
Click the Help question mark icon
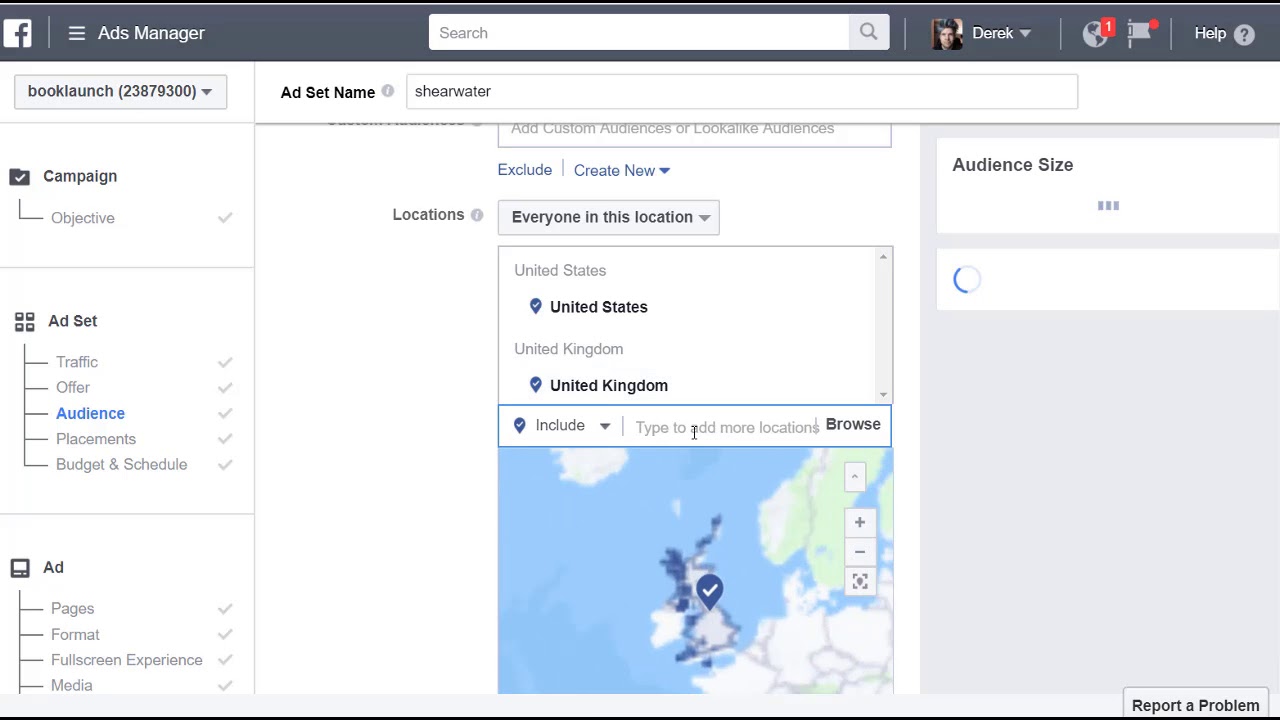(1244, 34)
